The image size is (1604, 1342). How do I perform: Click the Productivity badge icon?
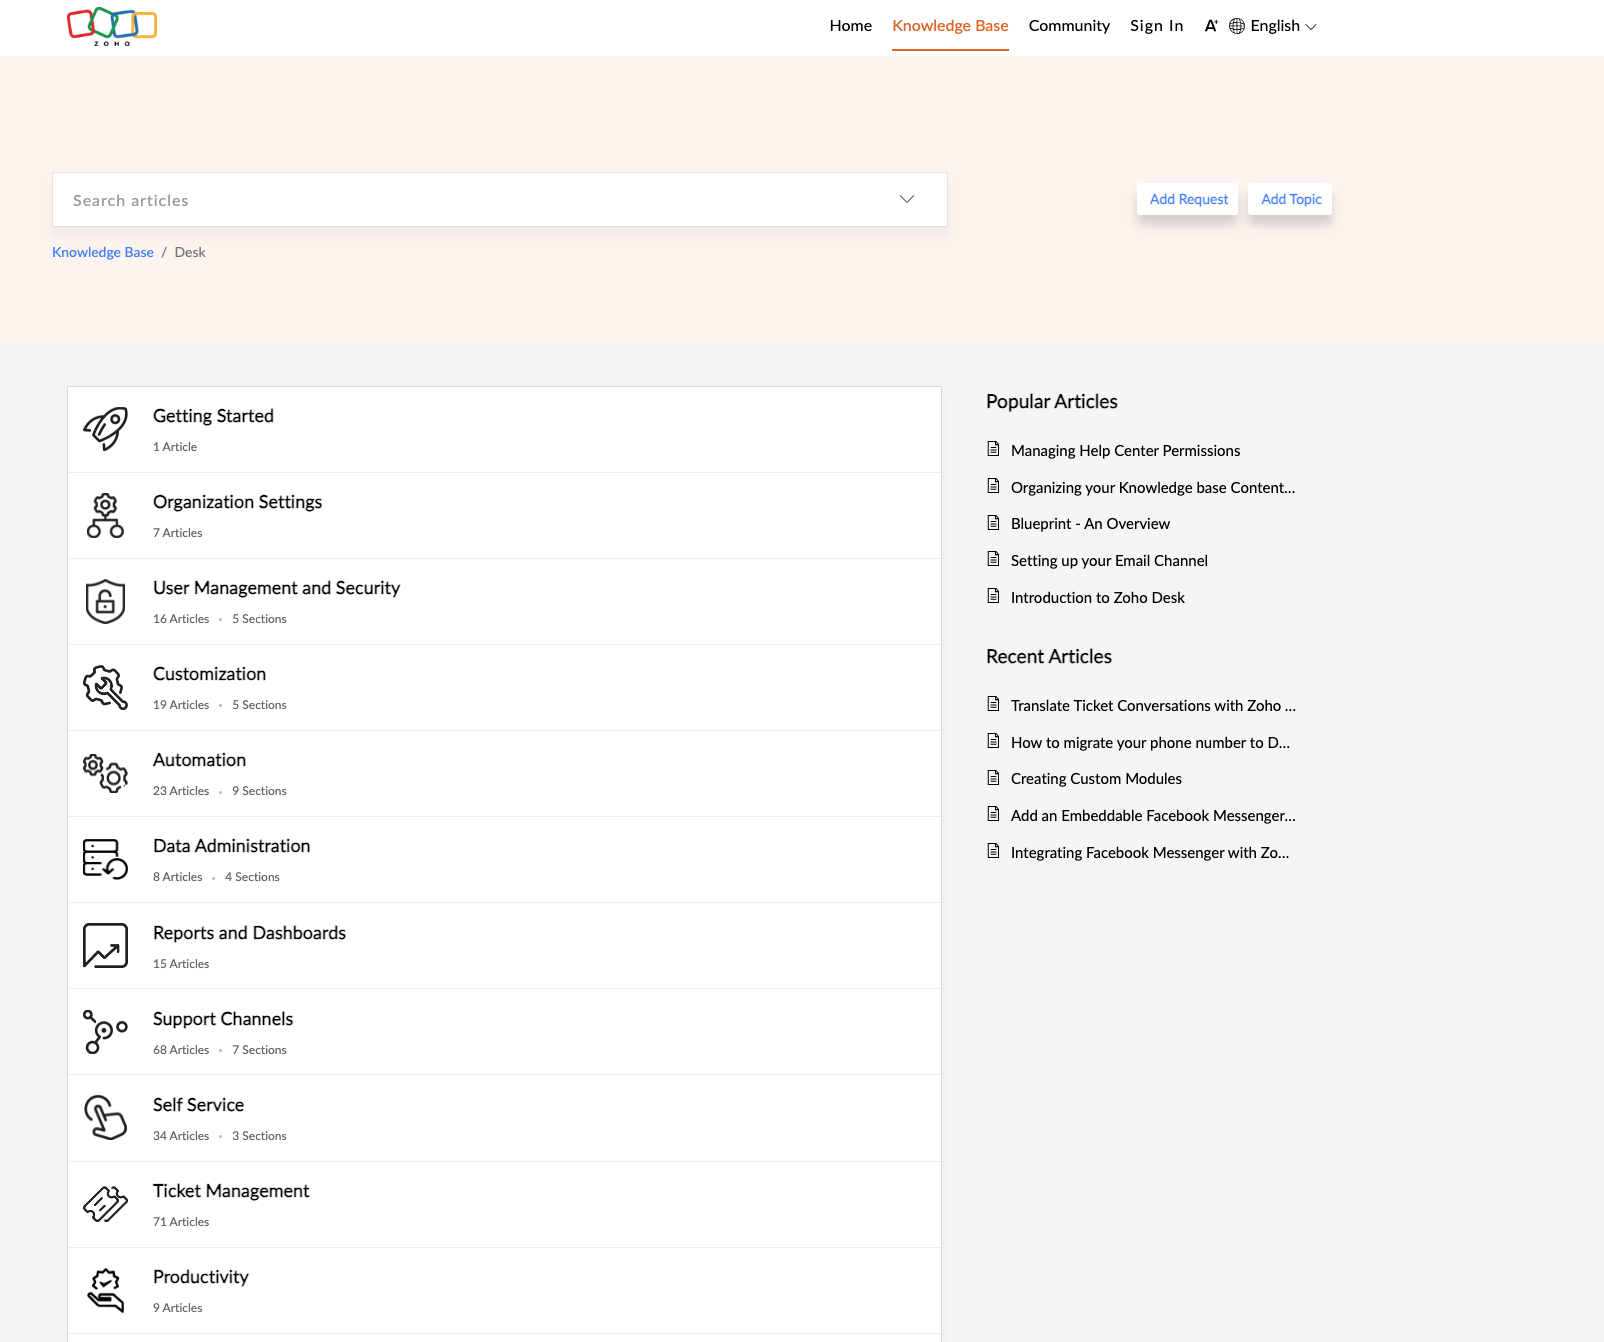point(105,1290)
